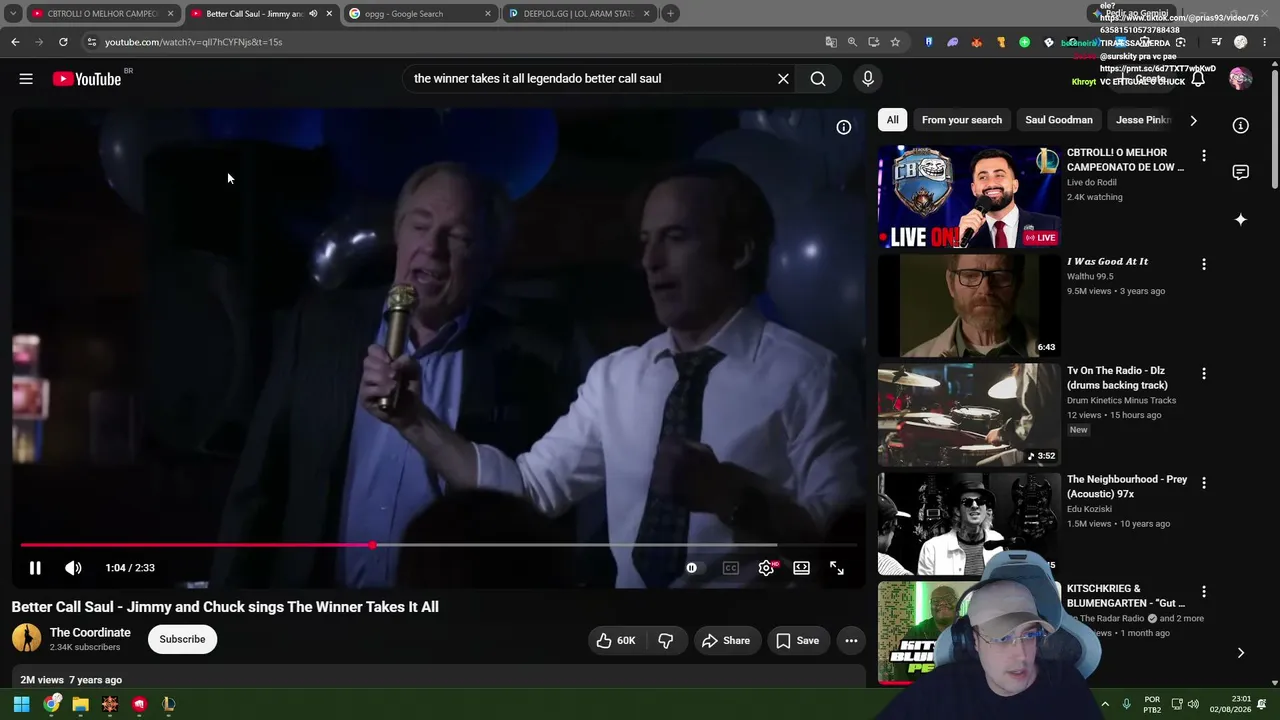The width and height of the screenshot is (1280, 720).
Task: Show the video info card
Action: click(844, 127)
